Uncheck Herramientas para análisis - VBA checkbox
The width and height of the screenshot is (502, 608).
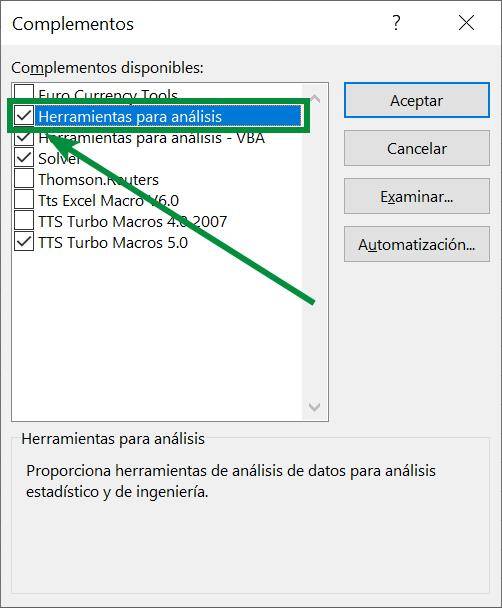24,137
